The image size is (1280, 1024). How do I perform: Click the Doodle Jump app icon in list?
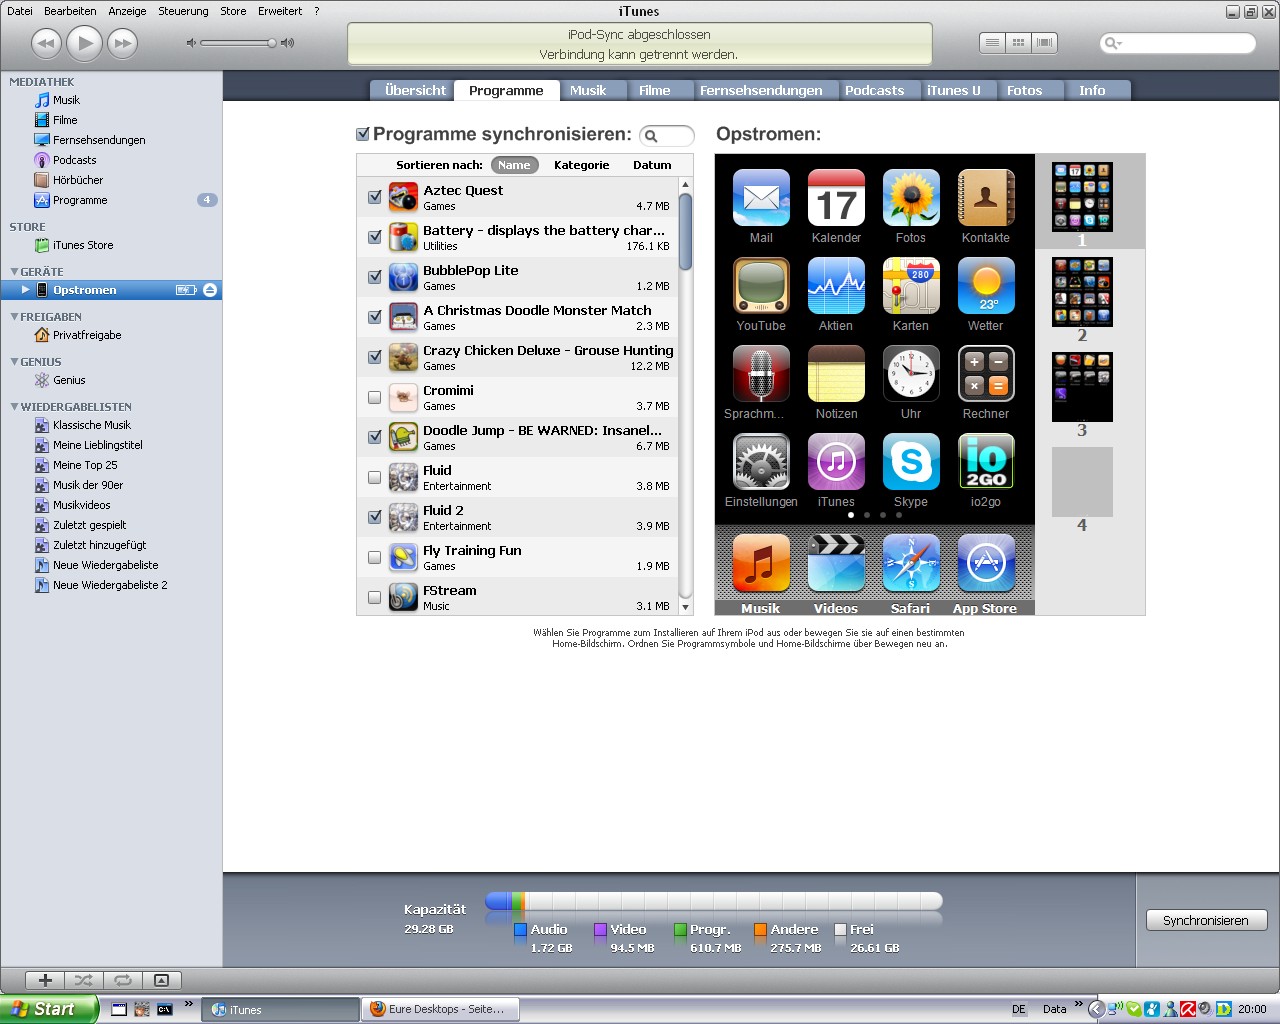pyautogui.click(x=403, y=437)
